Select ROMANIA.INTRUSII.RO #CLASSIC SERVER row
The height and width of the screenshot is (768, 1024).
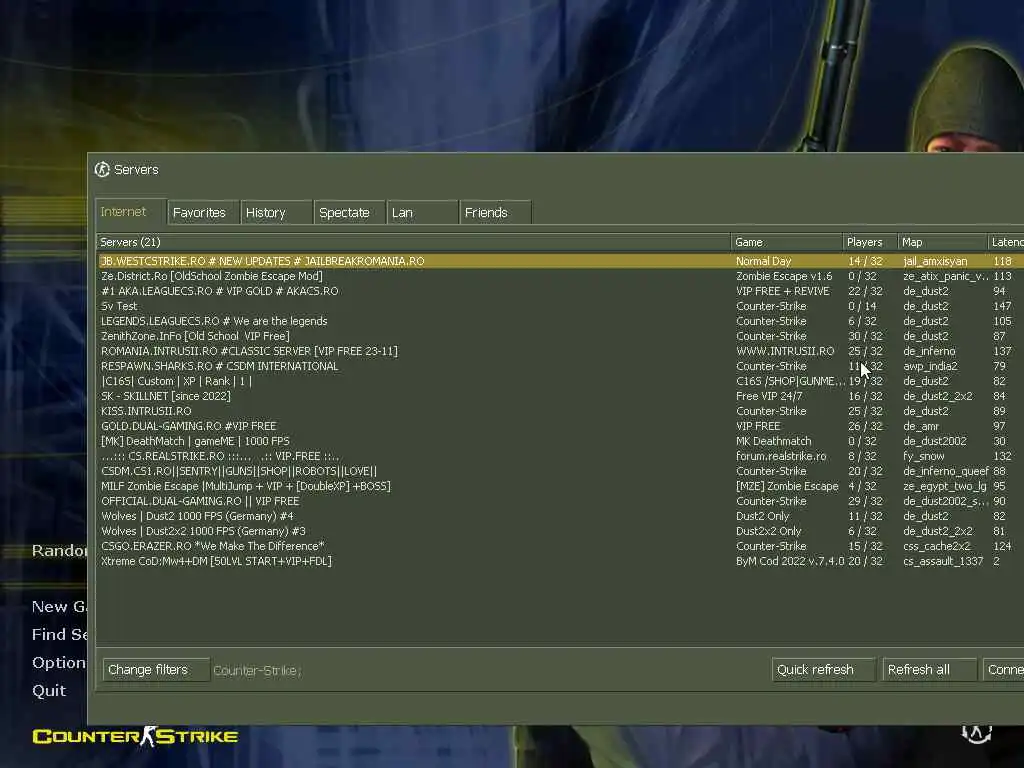click(x=560, y=351)
